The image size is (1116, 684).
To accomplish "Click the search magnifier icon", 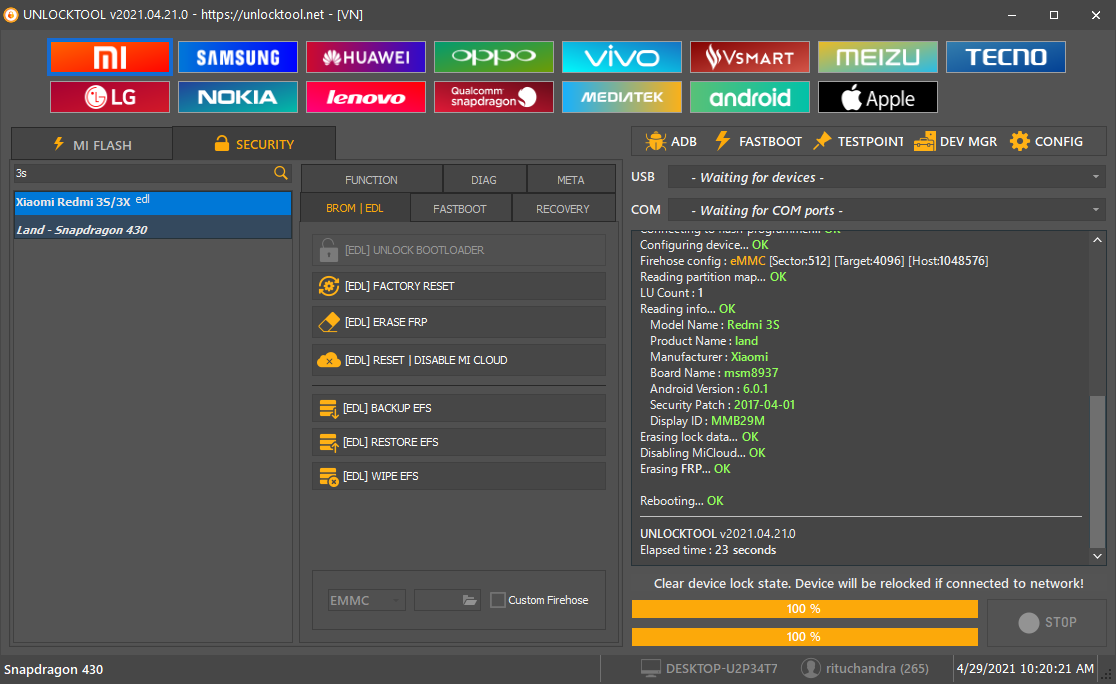I will [281, 173].
